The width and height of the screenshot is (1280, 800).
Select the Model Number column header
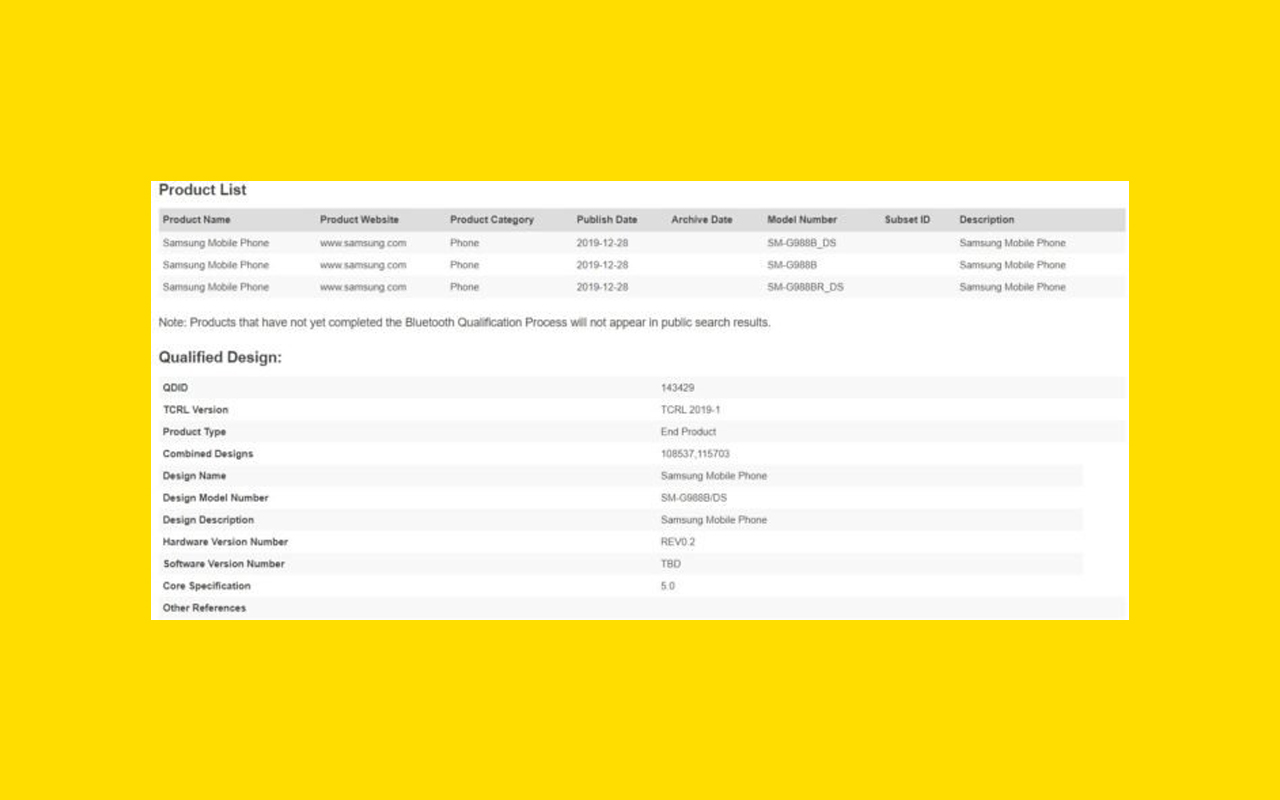click(x=802, y=220)
